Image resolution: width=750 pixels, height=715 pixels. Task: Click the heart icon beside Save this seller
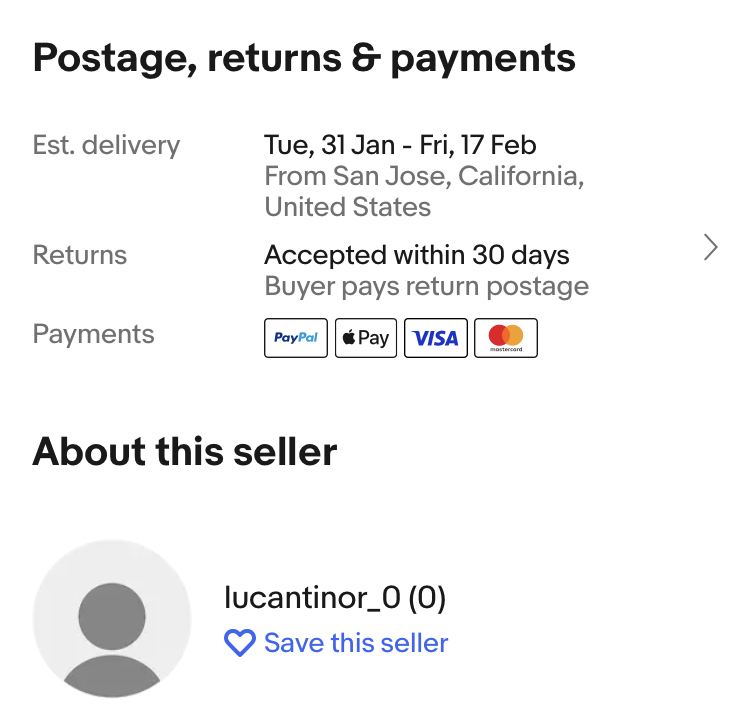point(240,643)
